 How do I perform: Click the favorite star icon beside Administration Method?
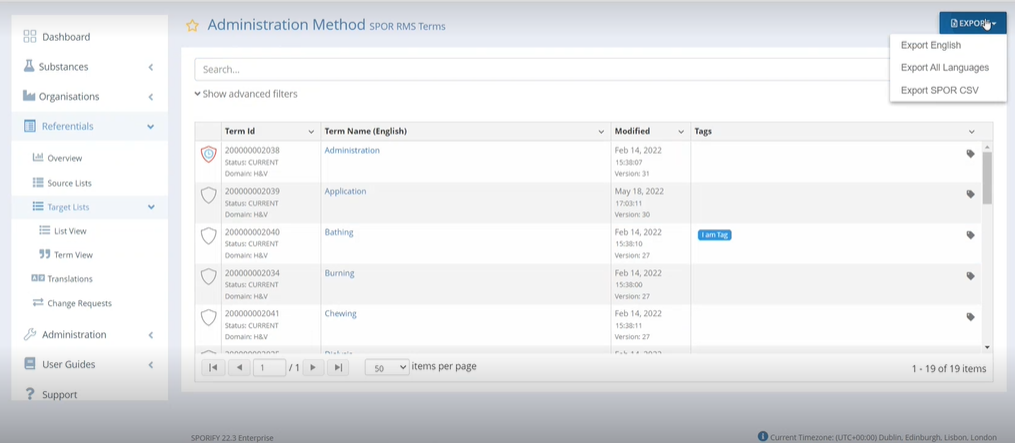(192, 26)
